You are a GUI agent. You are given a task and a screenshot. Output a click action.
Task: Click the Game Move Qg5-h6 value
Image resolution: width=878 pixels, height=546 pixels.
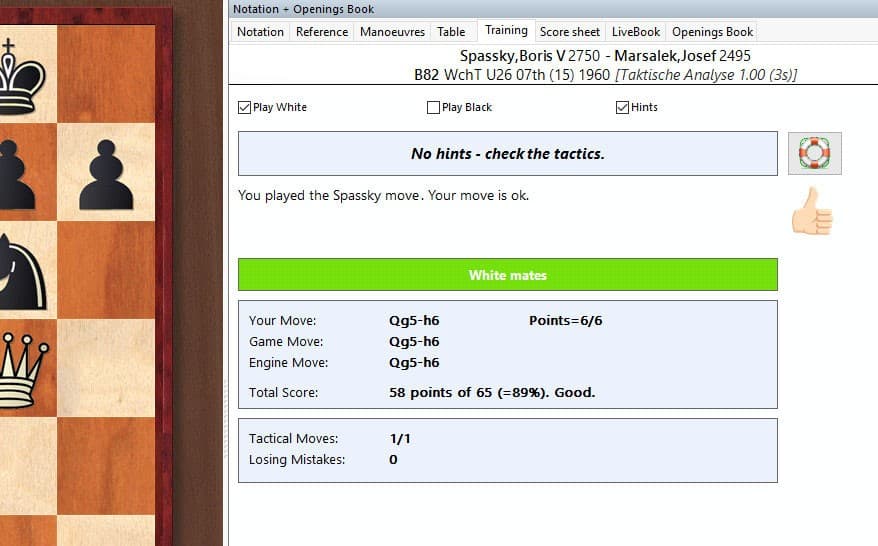[414, 342]
